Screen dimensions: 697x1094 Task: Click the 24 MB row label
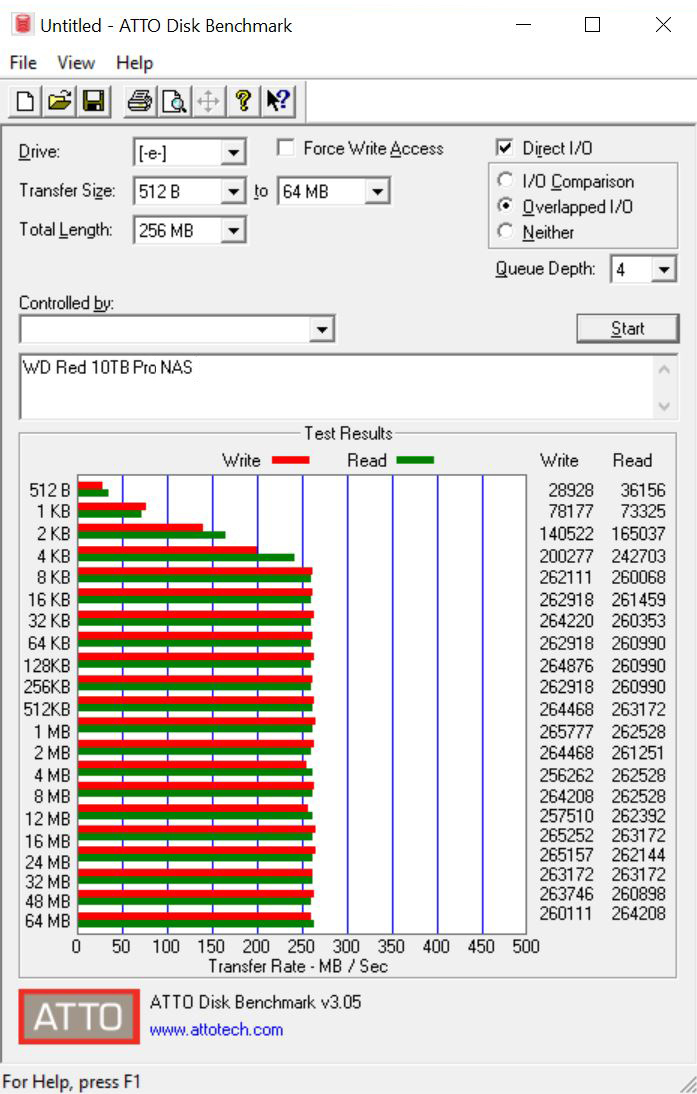[47, 862]
